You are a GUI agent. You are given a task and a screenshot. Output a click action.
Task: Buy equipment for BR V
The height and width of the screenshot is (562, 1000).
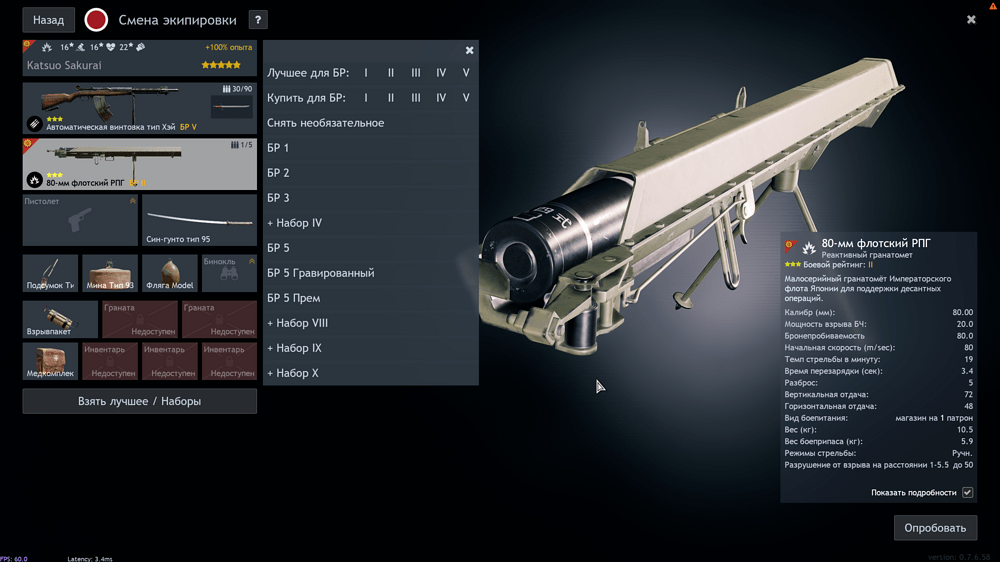click(466, 98)
